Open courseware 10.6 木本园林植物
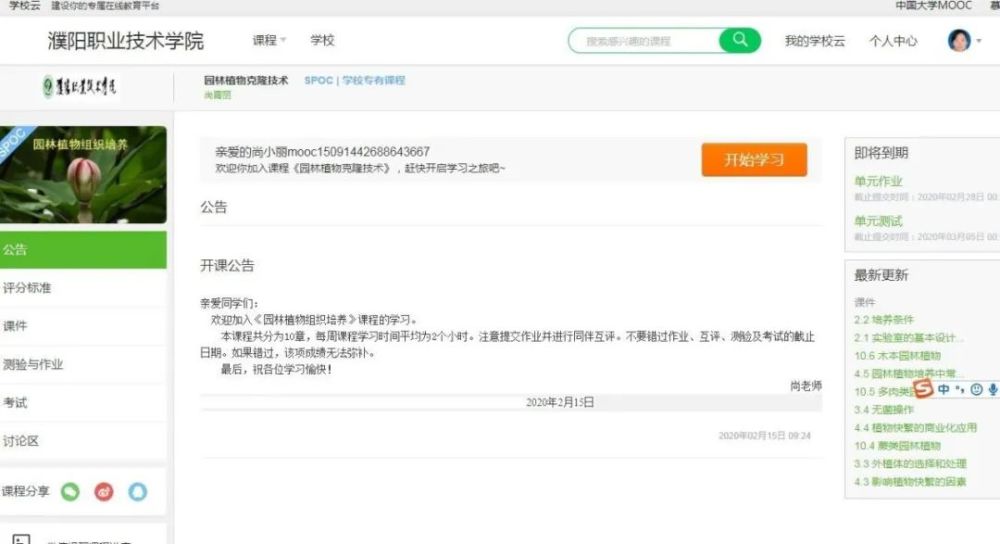The width and height of the screenshot is (1000, 544). tap(897, 355)
